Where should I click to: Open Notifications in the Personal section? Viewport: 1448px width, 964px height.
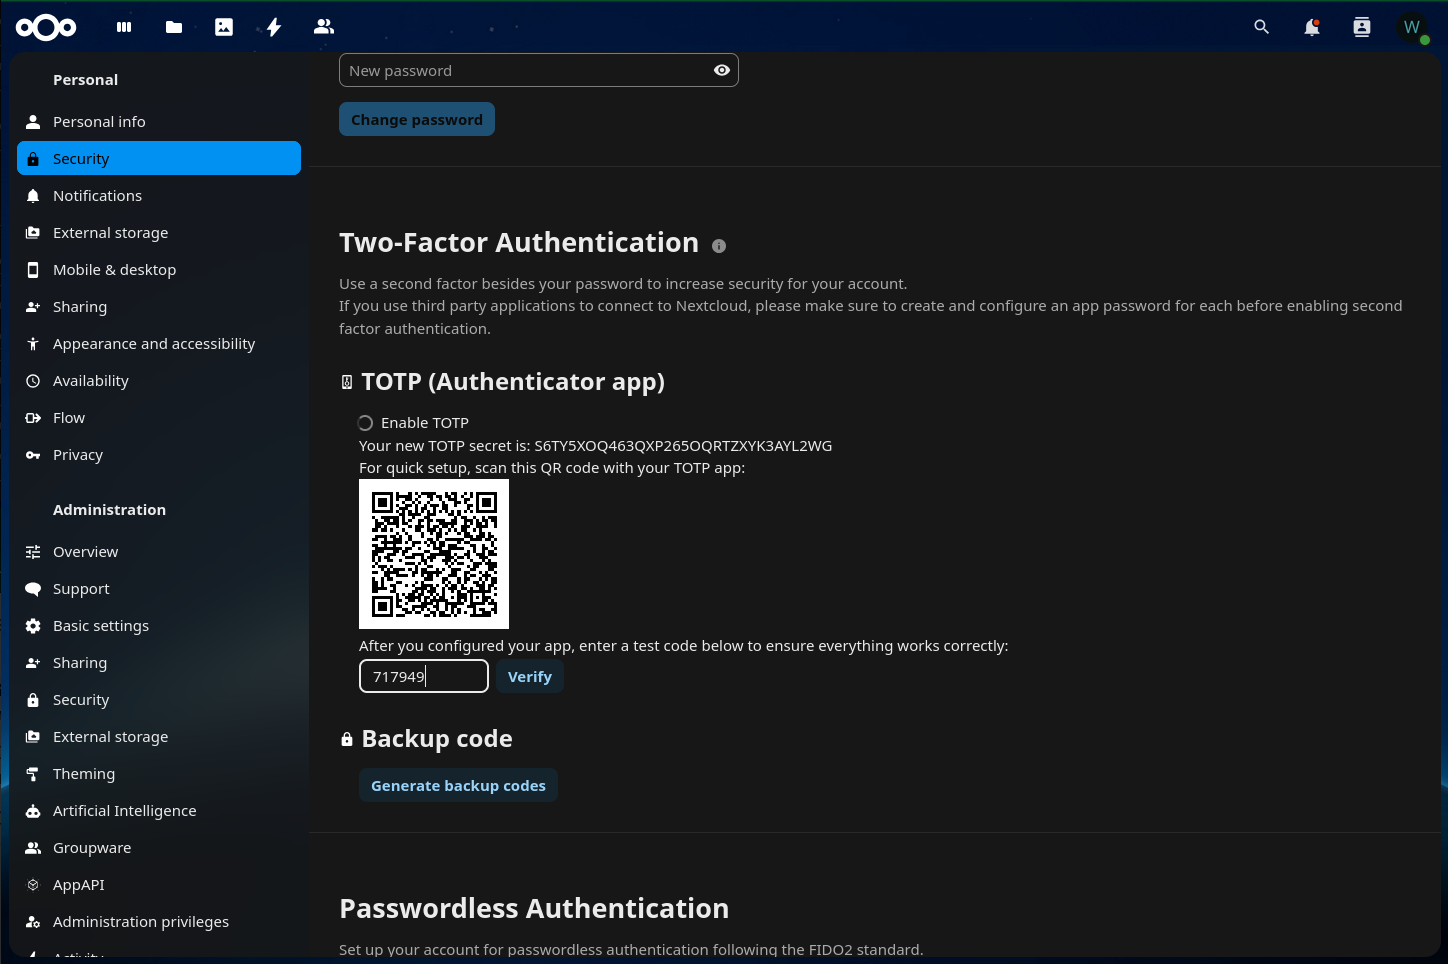(97, 196)
